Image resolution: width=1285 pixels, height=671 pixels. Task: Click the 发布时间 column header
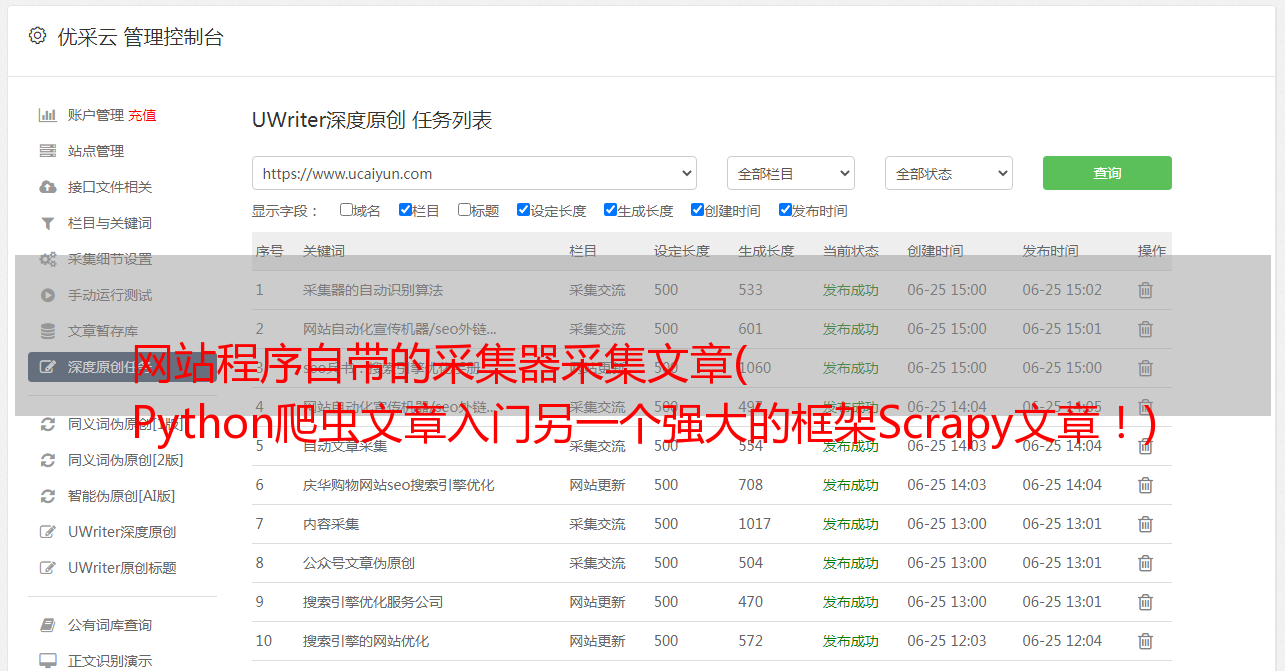1050,251
